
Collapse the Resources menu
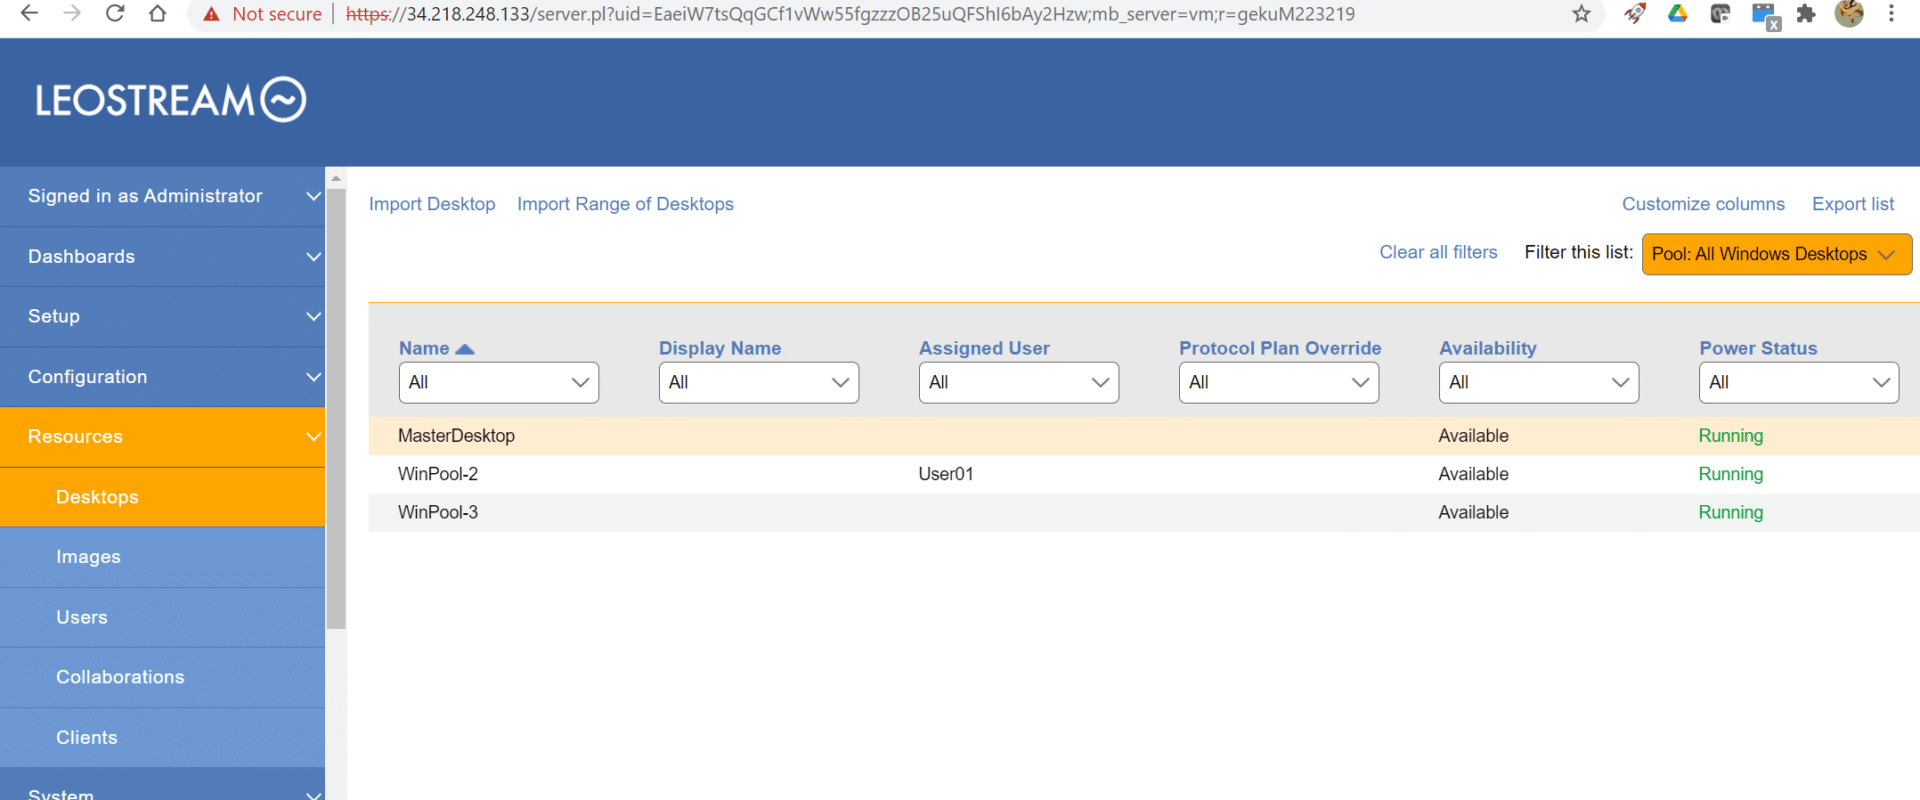click(162, 436)
